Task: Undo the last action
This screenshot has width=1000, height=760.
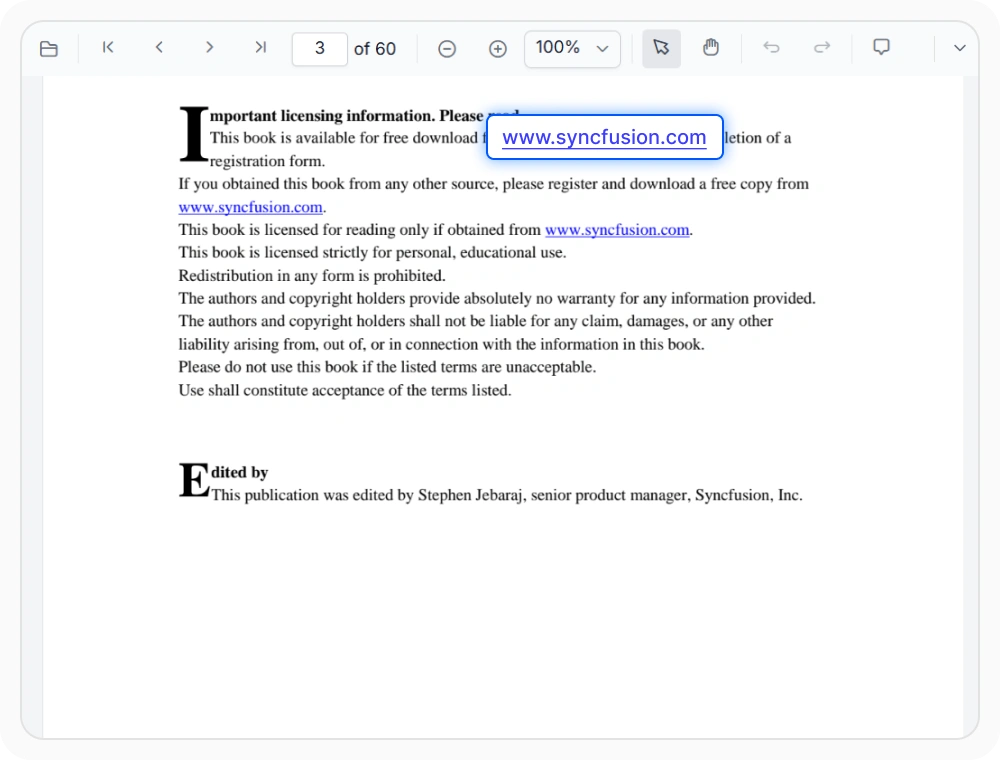Action: click(771, 48)
